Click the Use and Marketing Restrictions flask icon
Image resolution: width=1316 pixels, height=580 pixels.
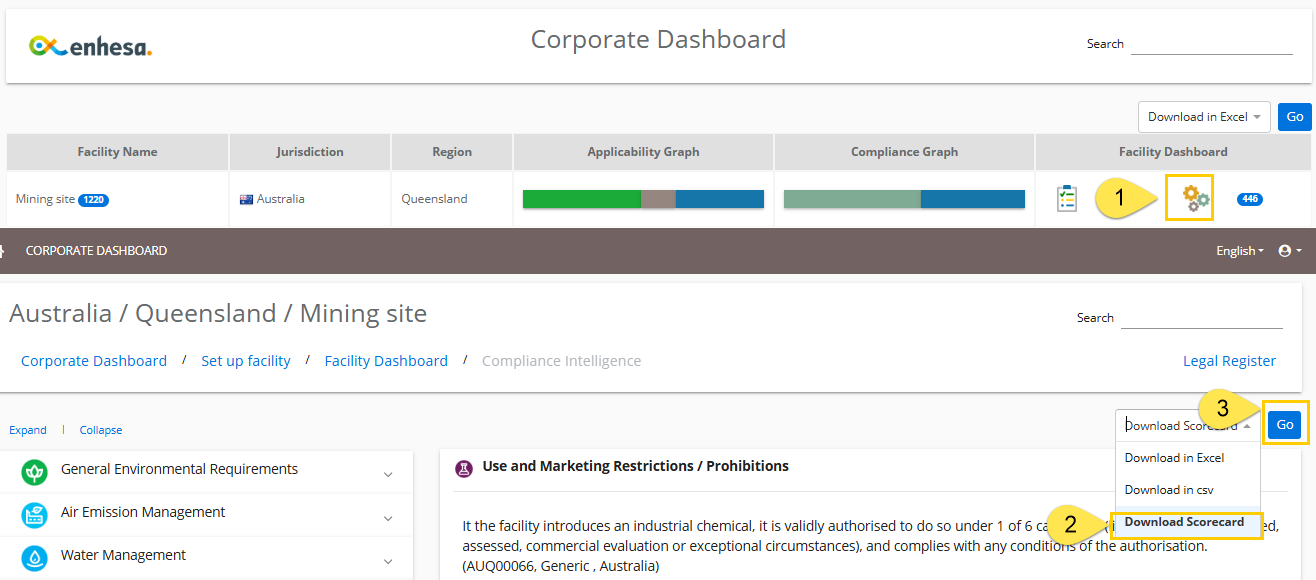click(464, 468)
